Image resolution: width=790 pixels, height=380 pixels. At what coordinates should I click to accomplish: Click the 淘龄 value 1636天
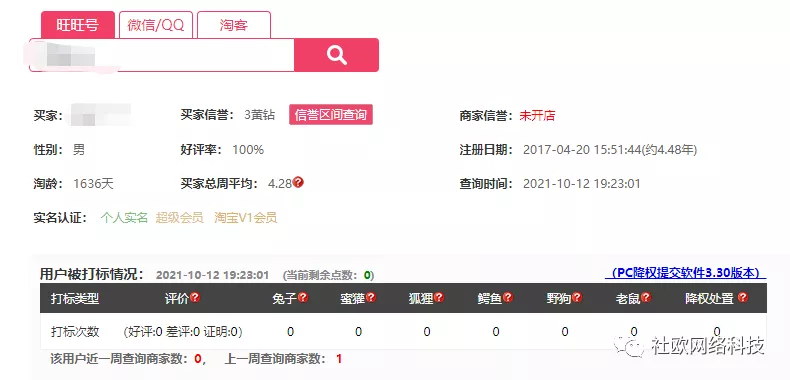(x=93, y=183)
